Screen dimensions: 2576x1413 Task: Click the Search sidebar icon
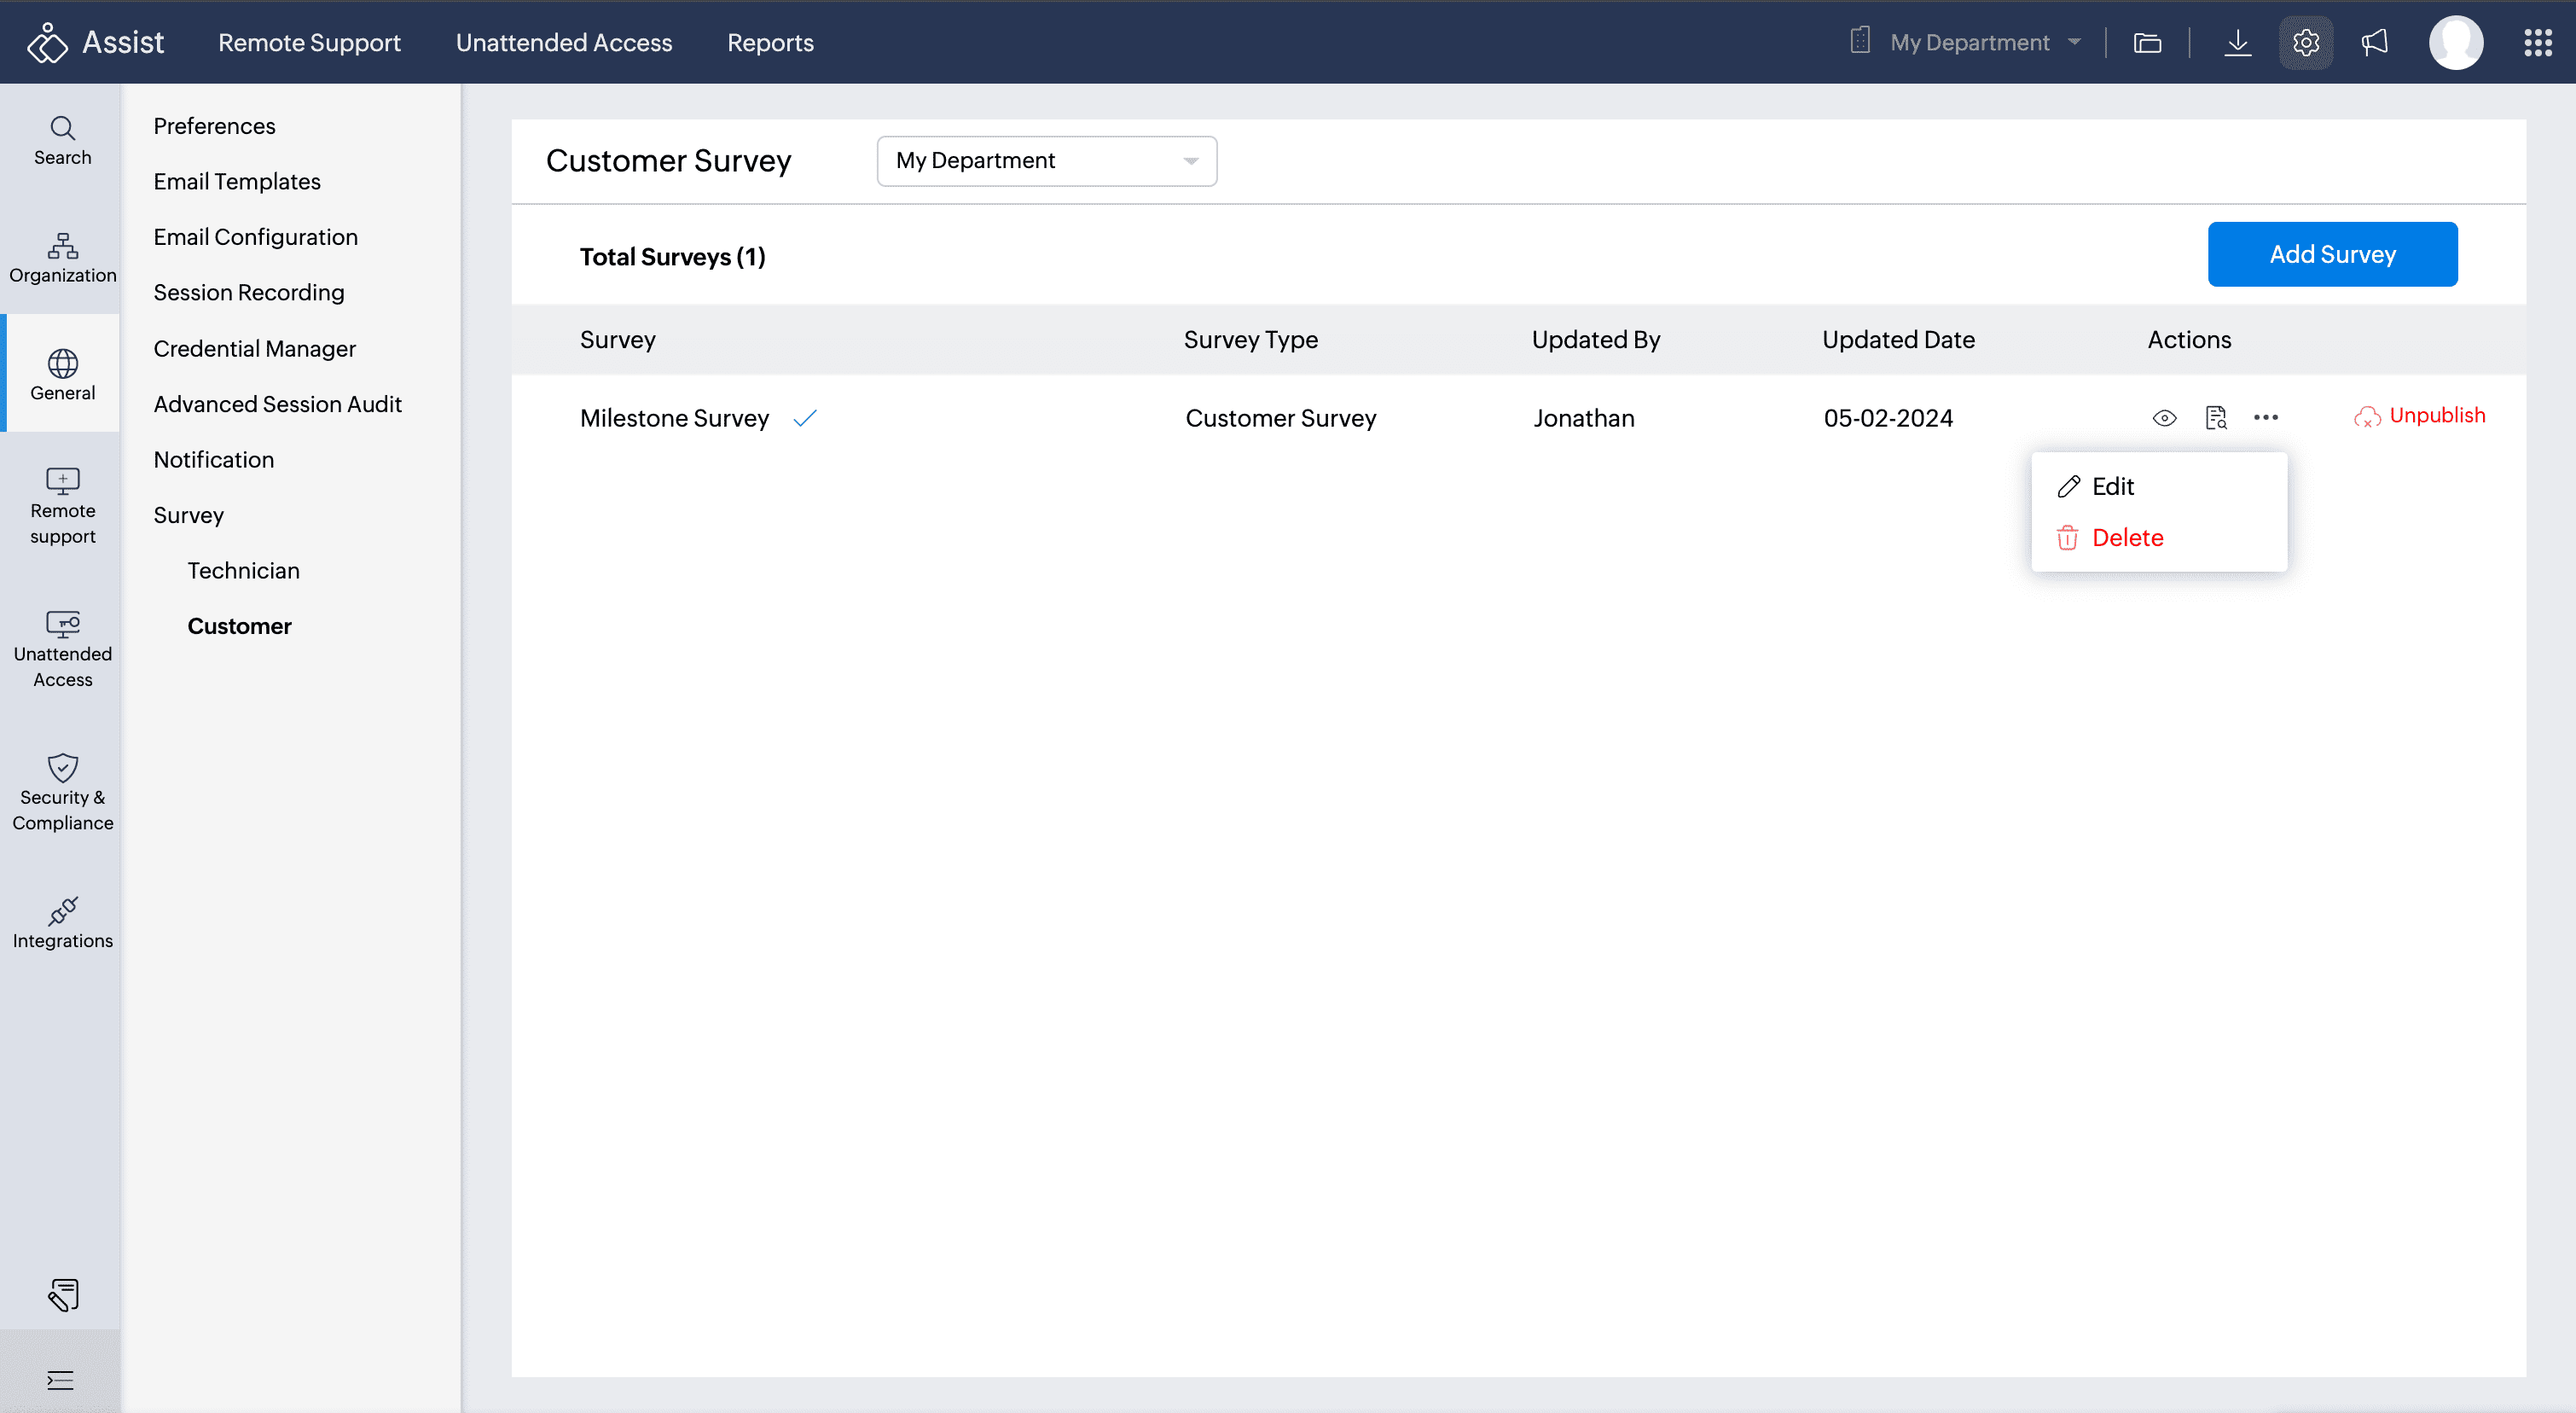(x=62, y=140)
